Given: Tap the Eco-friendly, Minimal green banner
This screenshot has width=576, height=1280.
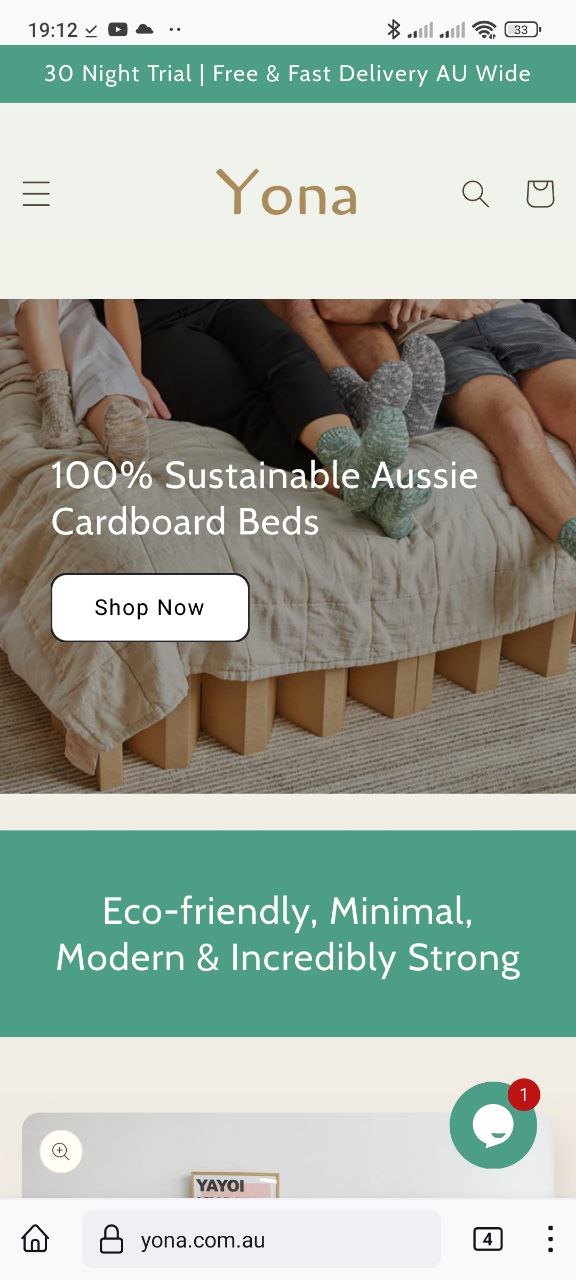Looking at the screenshot, I should tap(288, 934).
